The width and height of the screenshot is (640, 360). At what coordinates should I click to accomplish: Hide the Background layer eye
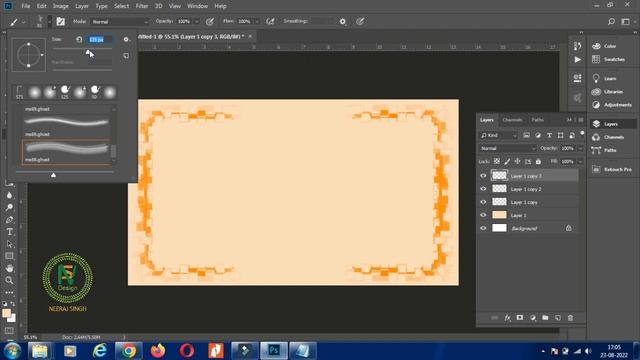(483, 228)
